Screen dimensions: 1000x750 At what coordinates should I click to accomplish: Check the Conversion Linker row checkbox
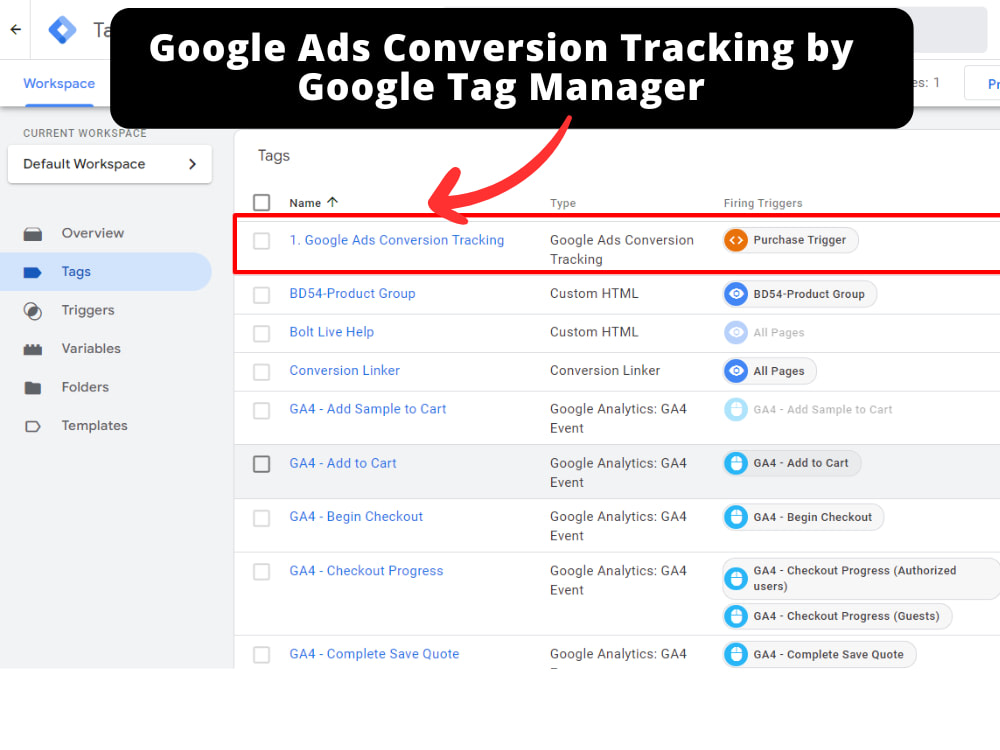[x=261, y=372]
